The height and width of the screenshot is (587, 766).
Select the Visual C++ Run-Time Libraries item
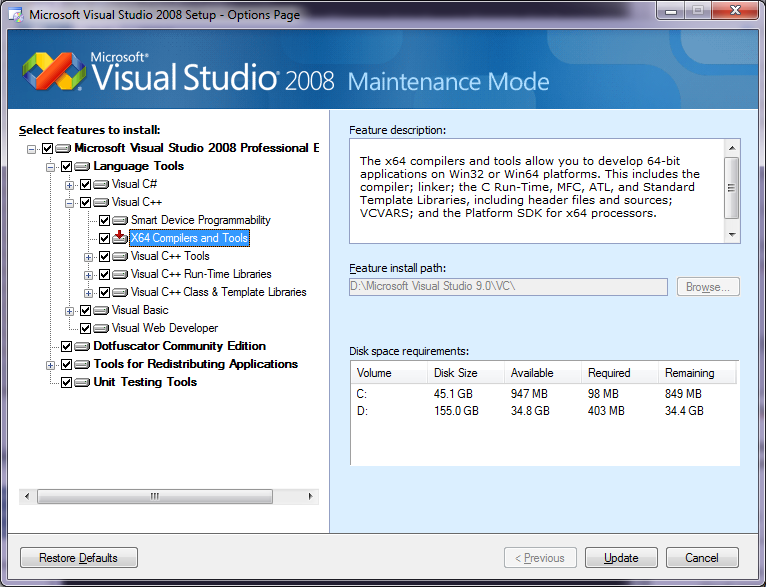pos(201,274)
